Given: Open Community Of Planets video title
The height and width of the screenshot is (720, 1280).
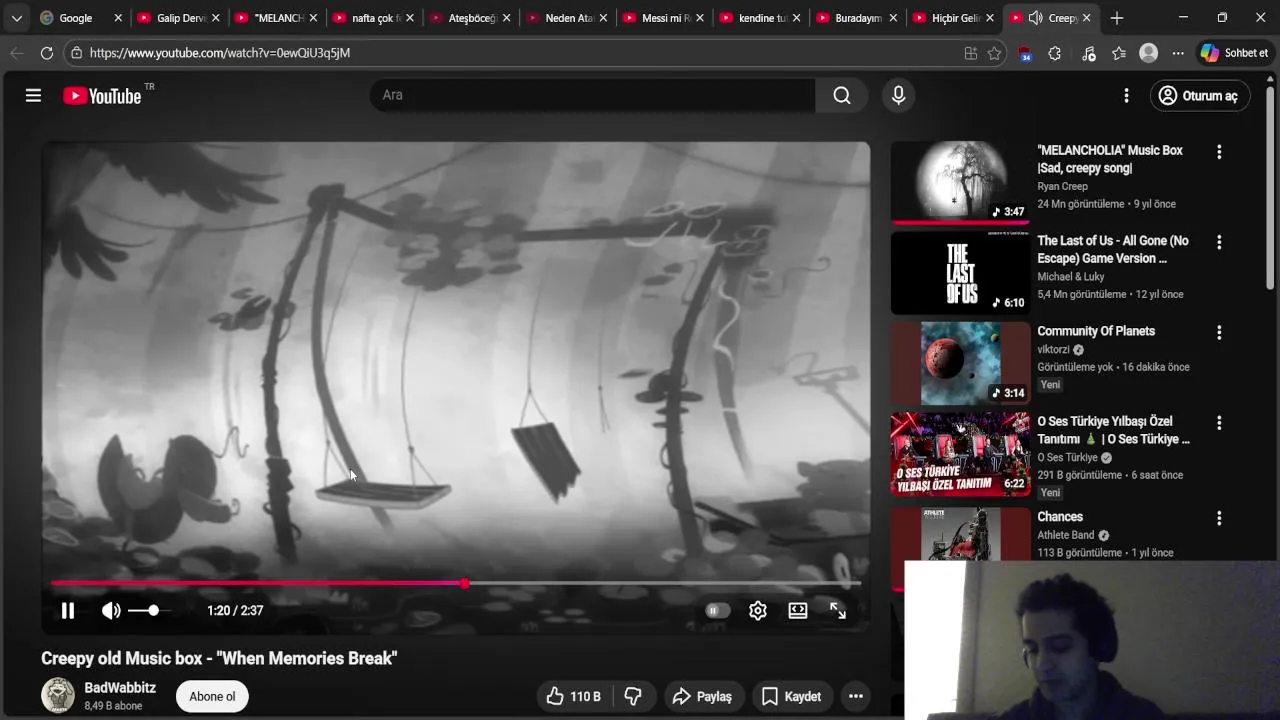Looking at the screenshot, I should [x=1096, y=331].
